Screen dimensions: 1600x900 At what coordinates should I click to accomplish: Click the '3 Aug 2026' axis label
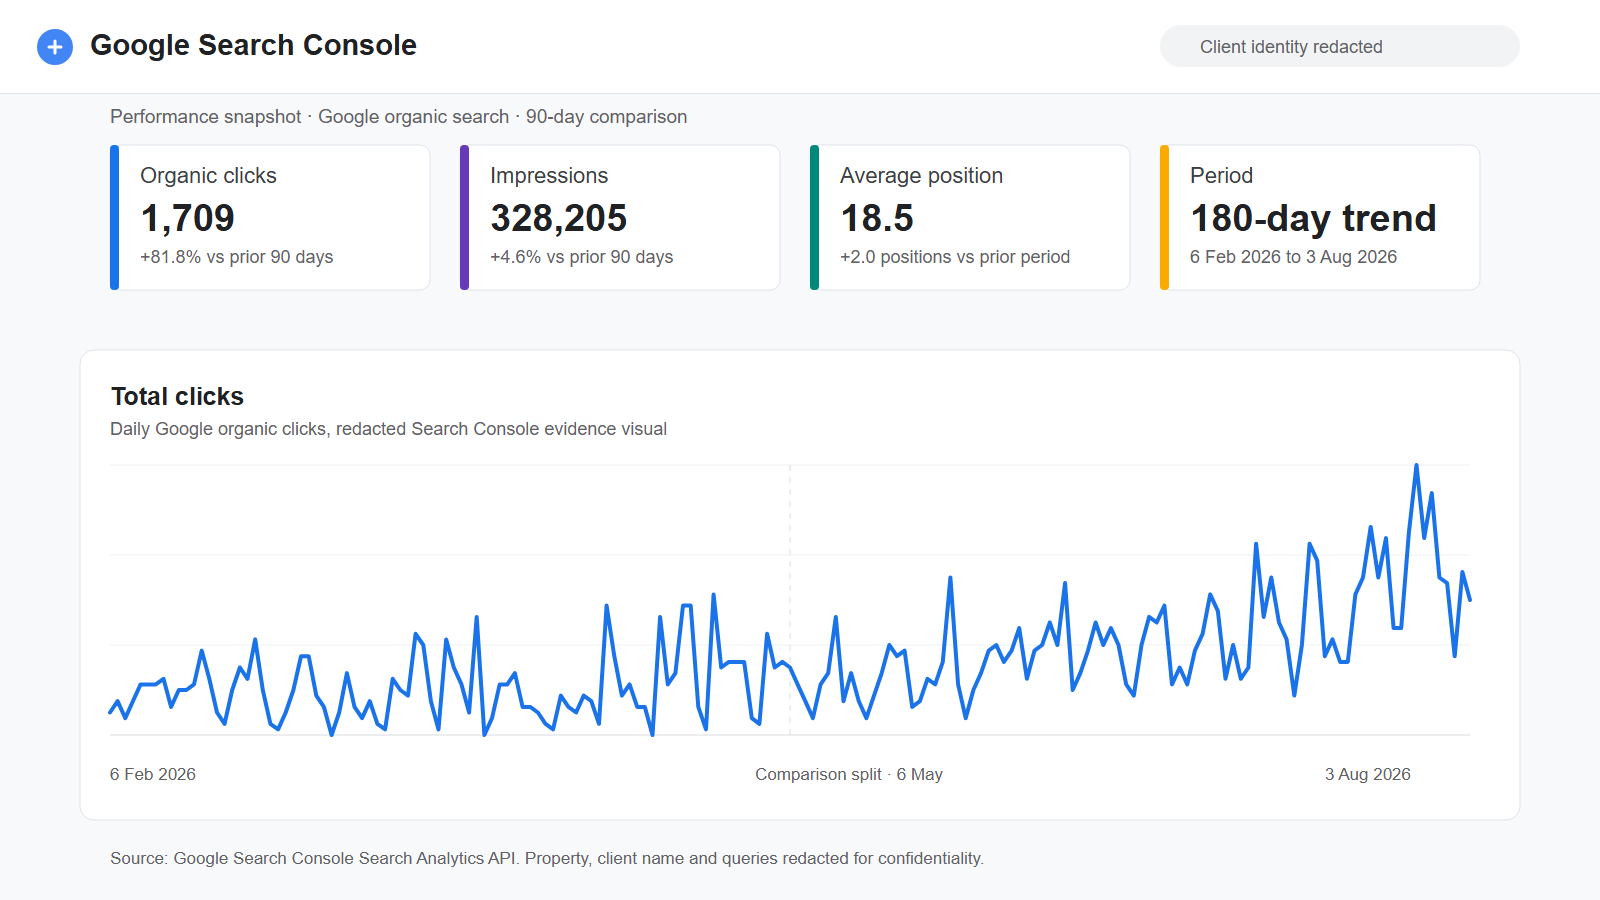[x=1367, y=774]
